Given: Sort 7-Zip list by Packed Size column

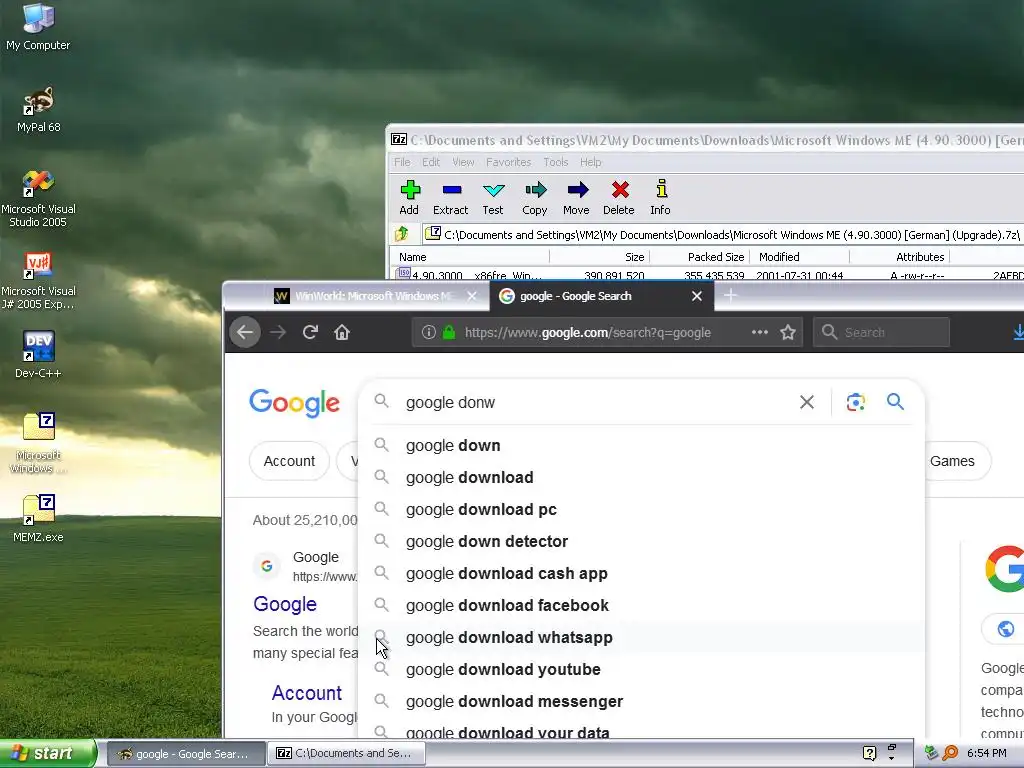Looking at the screenshot, I should pos(699,257).
